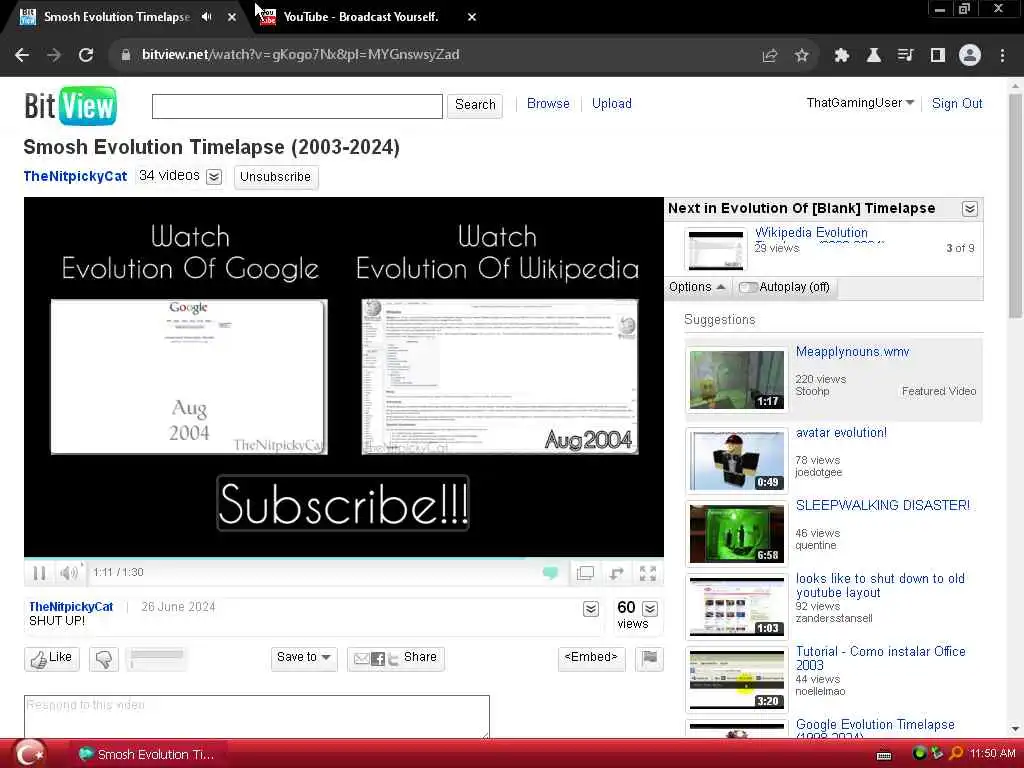The image size is (1024, 768).
Task: Click the Sign Out link
Action: coord(957,103)
